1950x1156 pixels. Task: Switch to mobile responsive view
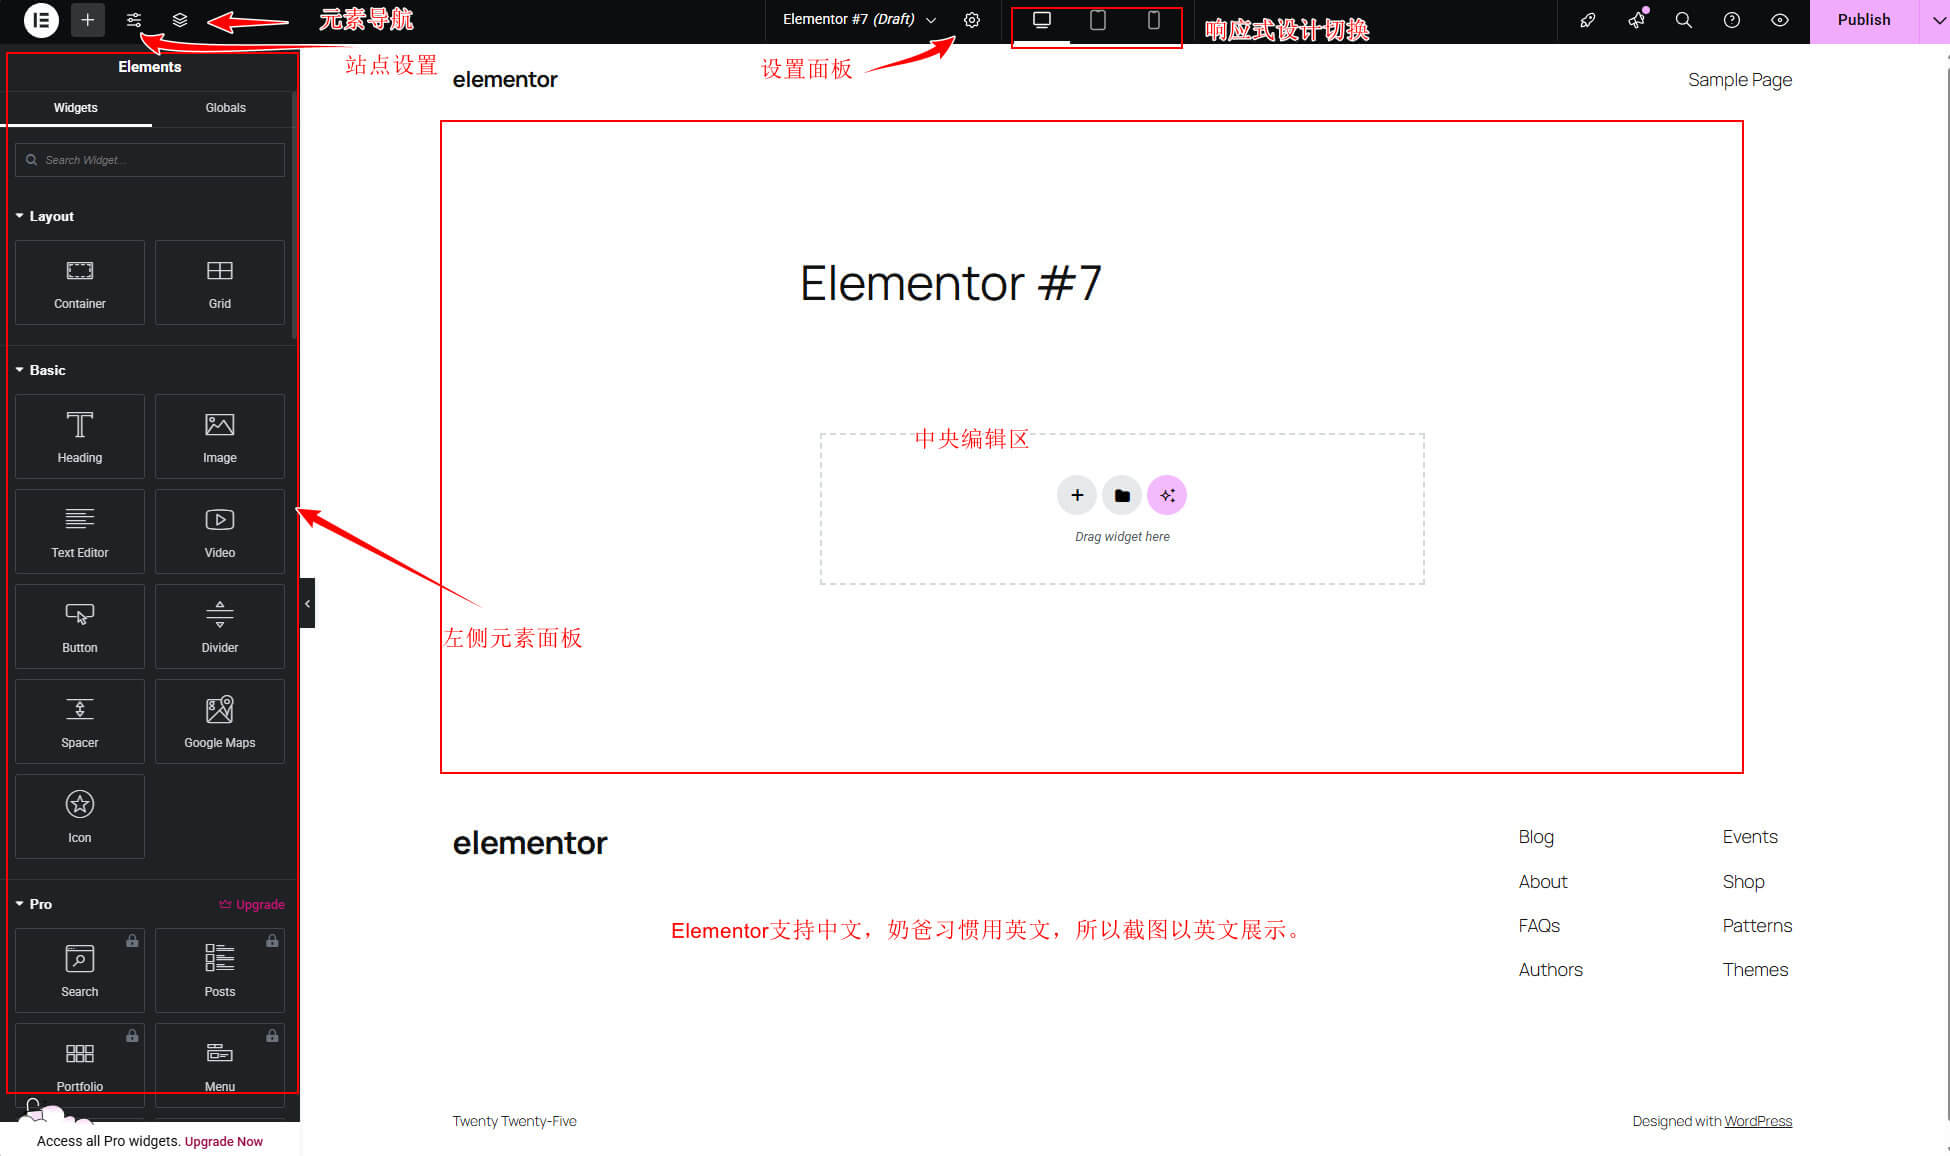point(1153,20)
